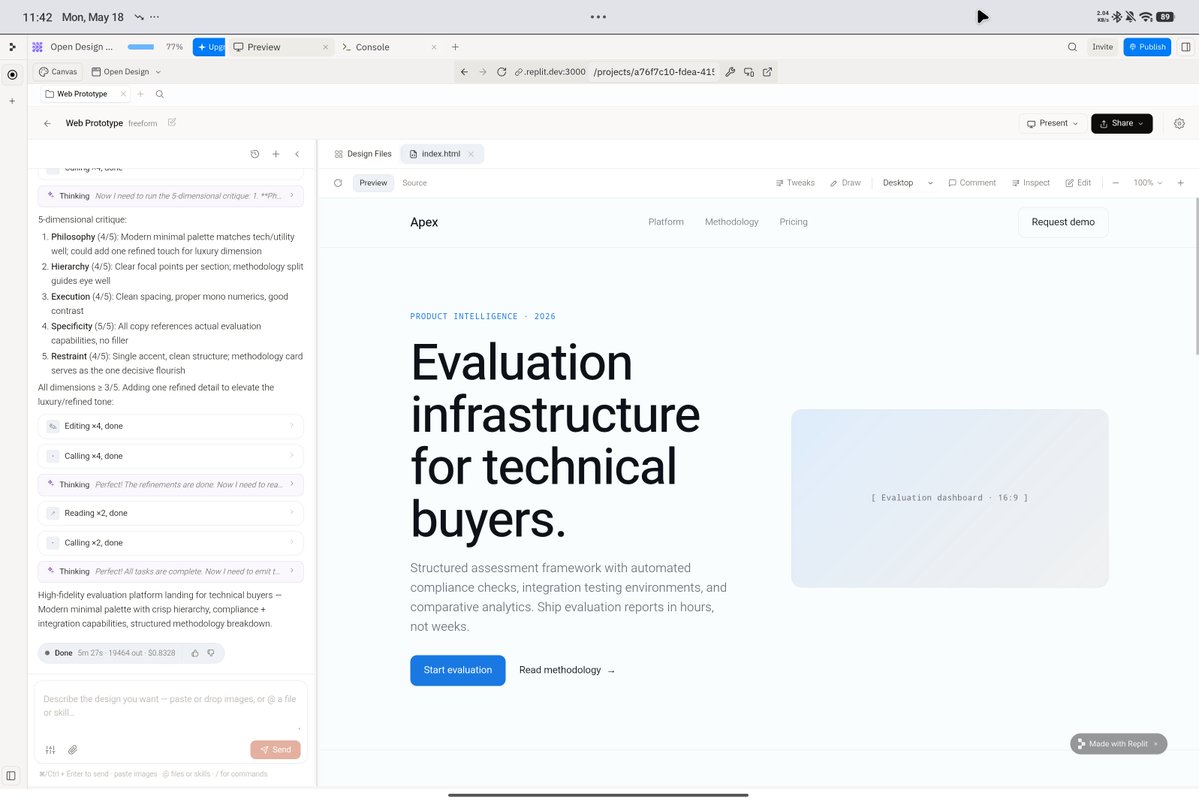This screenshot has width=1199, height=802.
Task: Toggle the Canvas view button
Action: click(x=58, y=72)
